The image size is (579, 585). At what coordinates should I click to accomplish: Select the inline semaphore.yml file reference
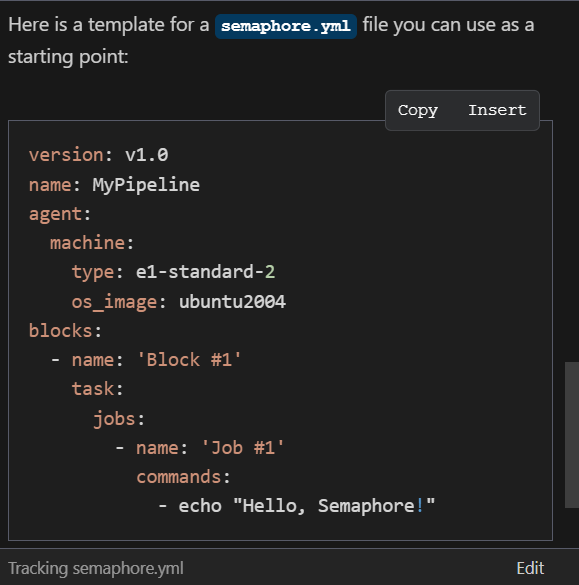point(286,26)
